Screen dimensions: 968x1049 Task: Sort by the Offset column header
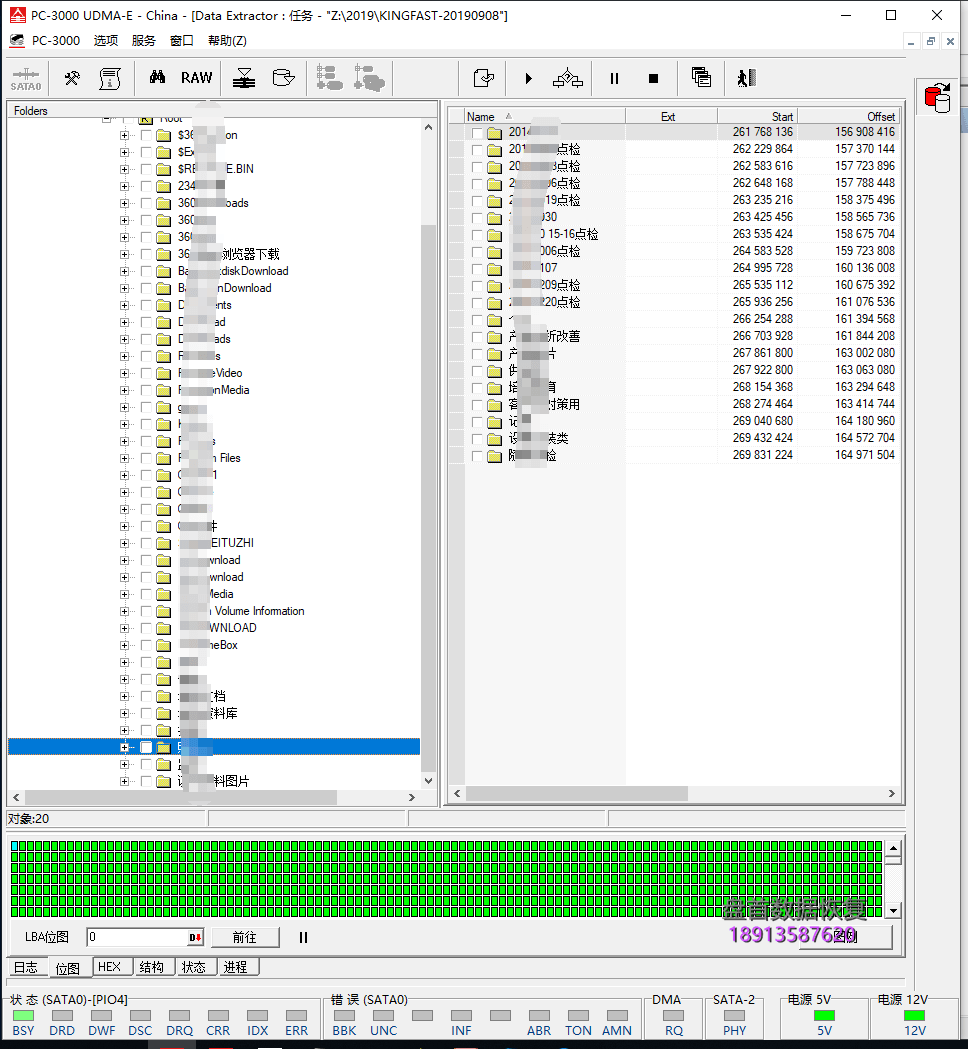[847, 116]
